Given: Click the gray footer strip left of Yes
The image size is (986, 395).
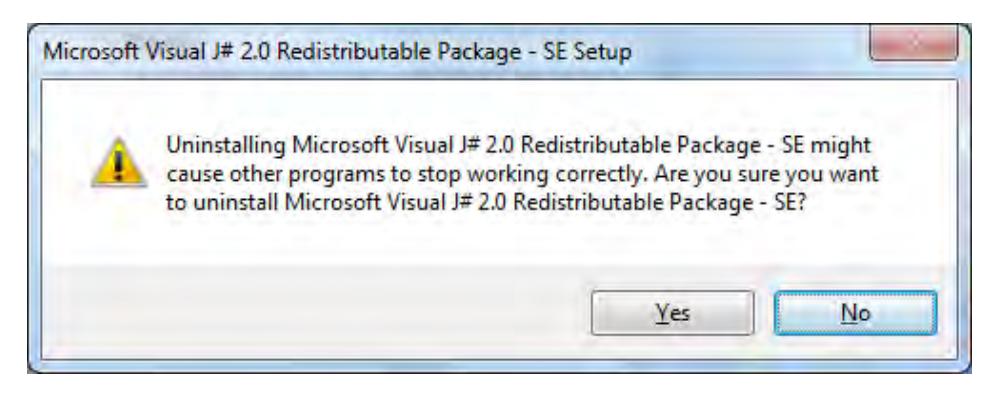Looking at the screenshot, I should pos(314,313).
